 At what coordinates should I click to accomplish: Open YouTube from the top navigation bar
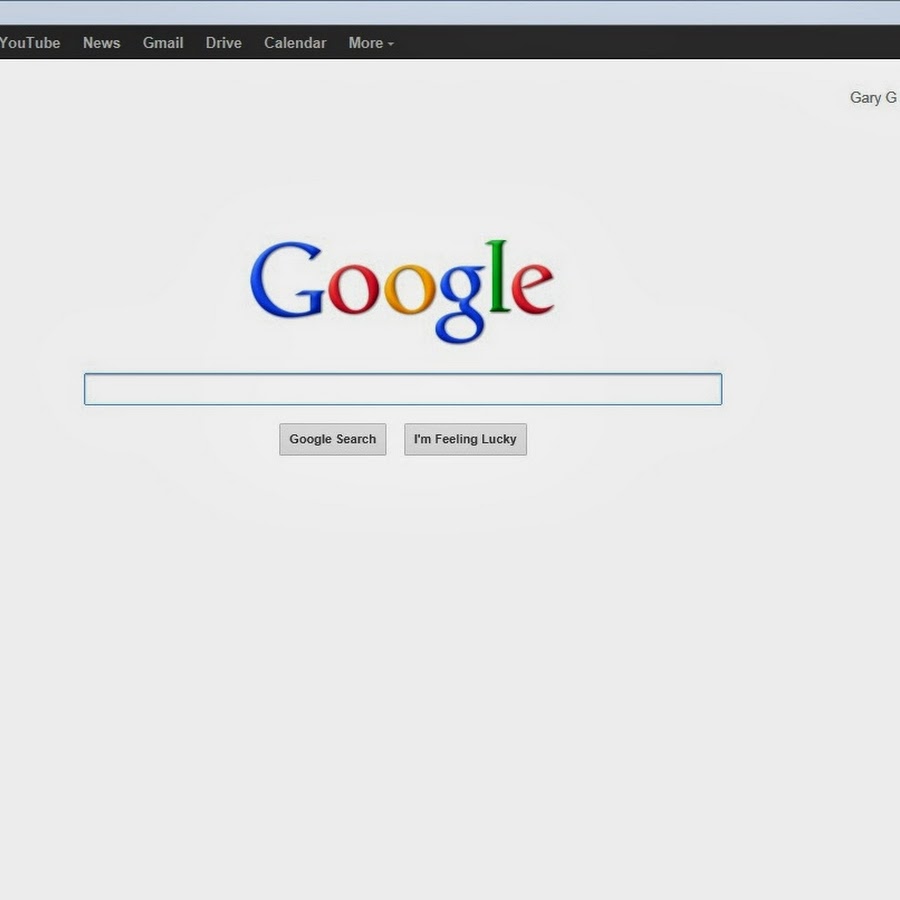point(30,43)
